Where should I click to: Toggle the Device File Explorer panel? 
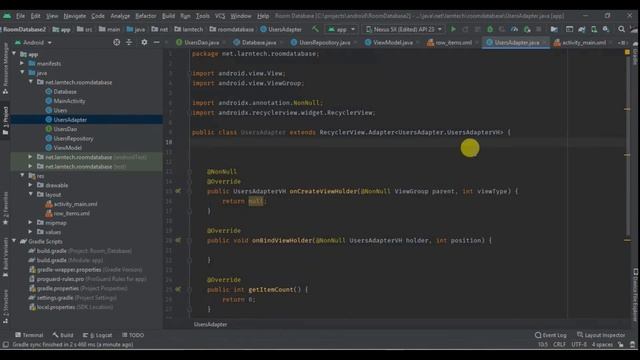(636, 295)
